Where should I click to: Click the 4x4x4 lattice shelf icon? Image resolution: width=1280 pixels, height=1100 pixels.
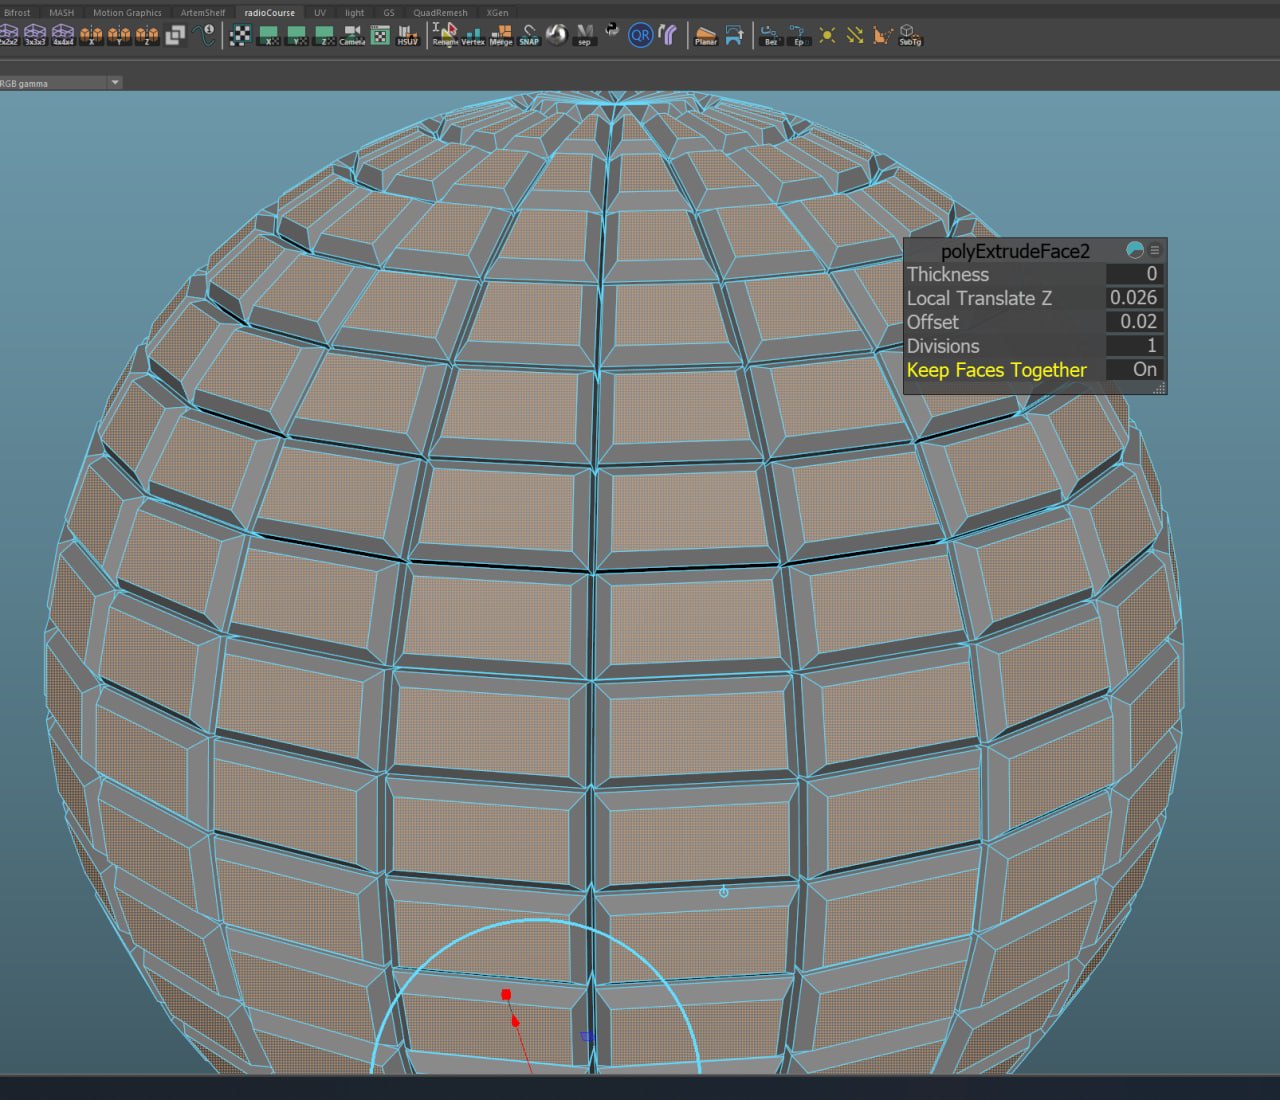pyautogui.click(x=63, y=35)
